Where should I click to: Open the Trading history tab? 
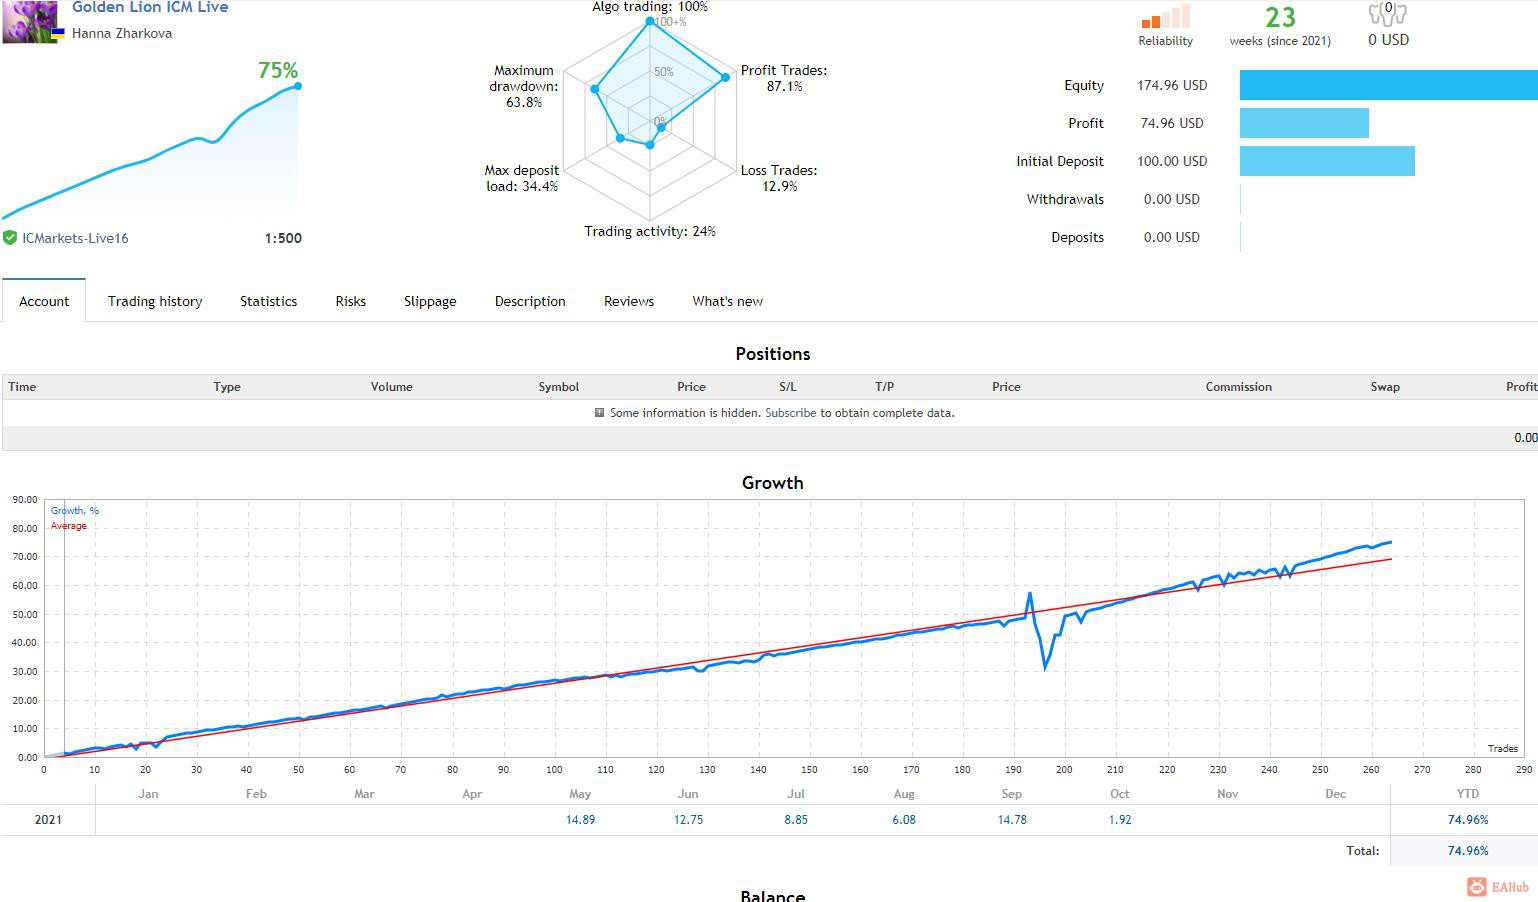[x=155, y=301]
